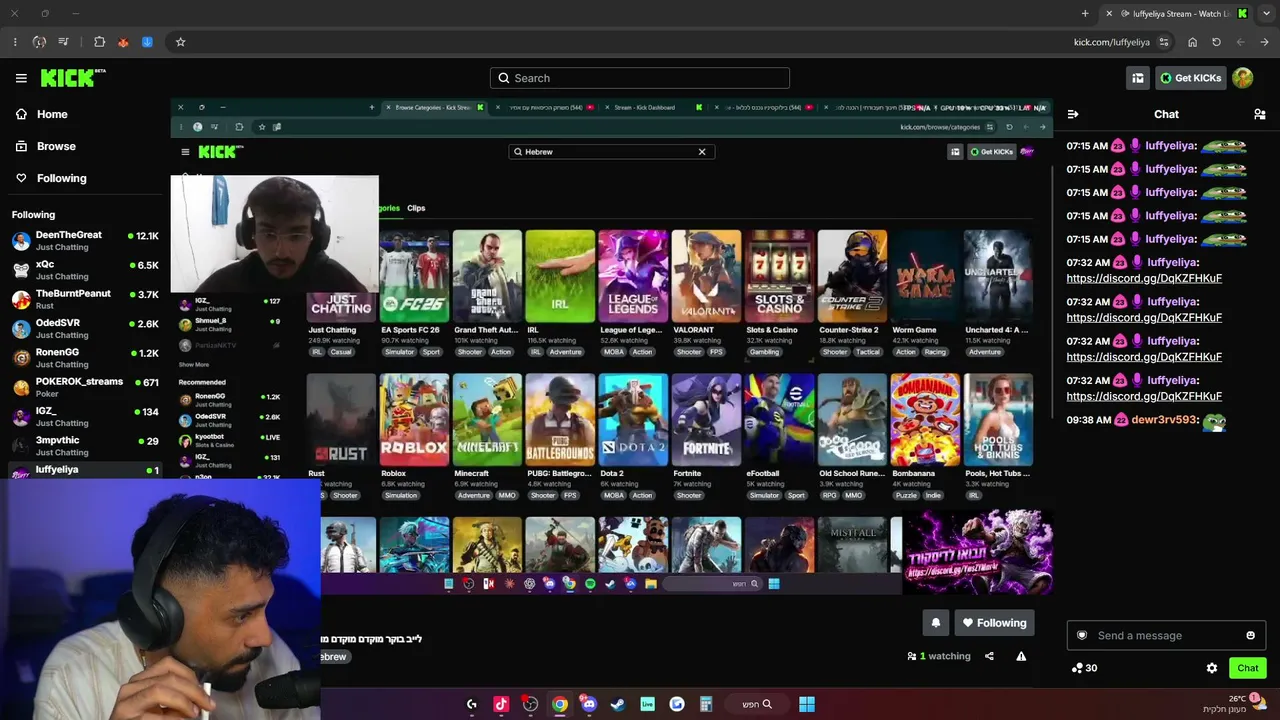This screenshot has height=720, width=1280.
Task: Select luffyeliya in the Following list
Action: pos(85,470)
